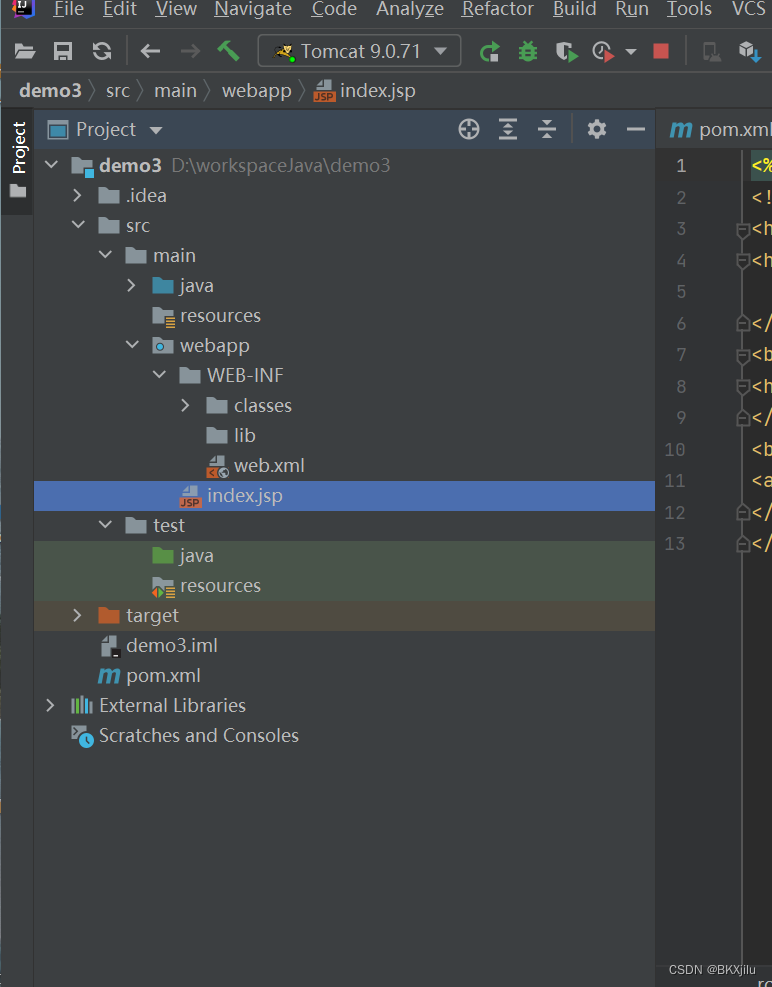Click the red Stop button to halt Tomcat
Screen dimensions: 772x987
(x=660, y=50)
